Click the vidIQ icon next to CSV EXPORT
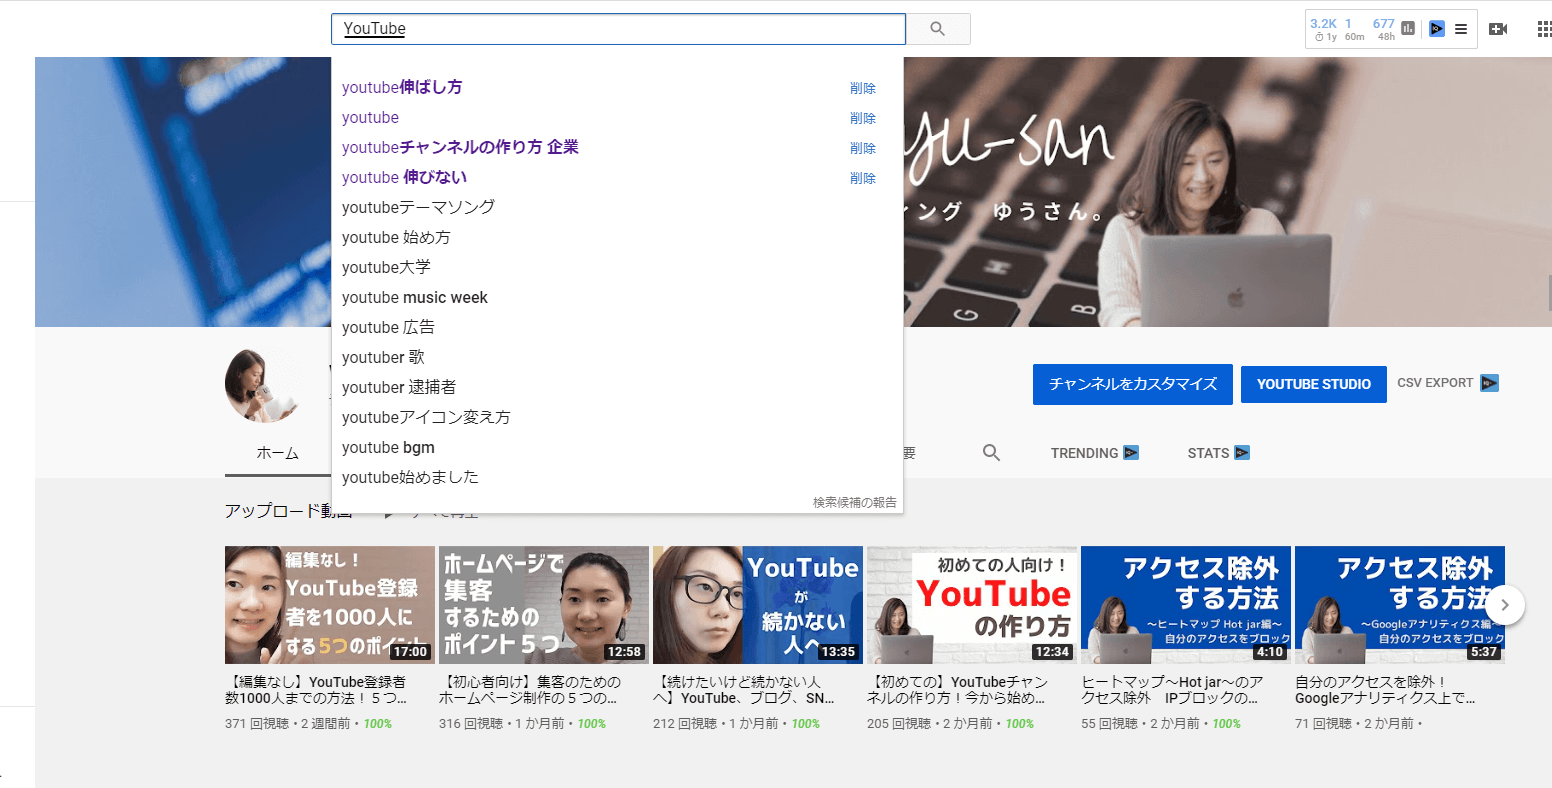1552x788 pixels. pyautogui.click(x=1489, y=383)
